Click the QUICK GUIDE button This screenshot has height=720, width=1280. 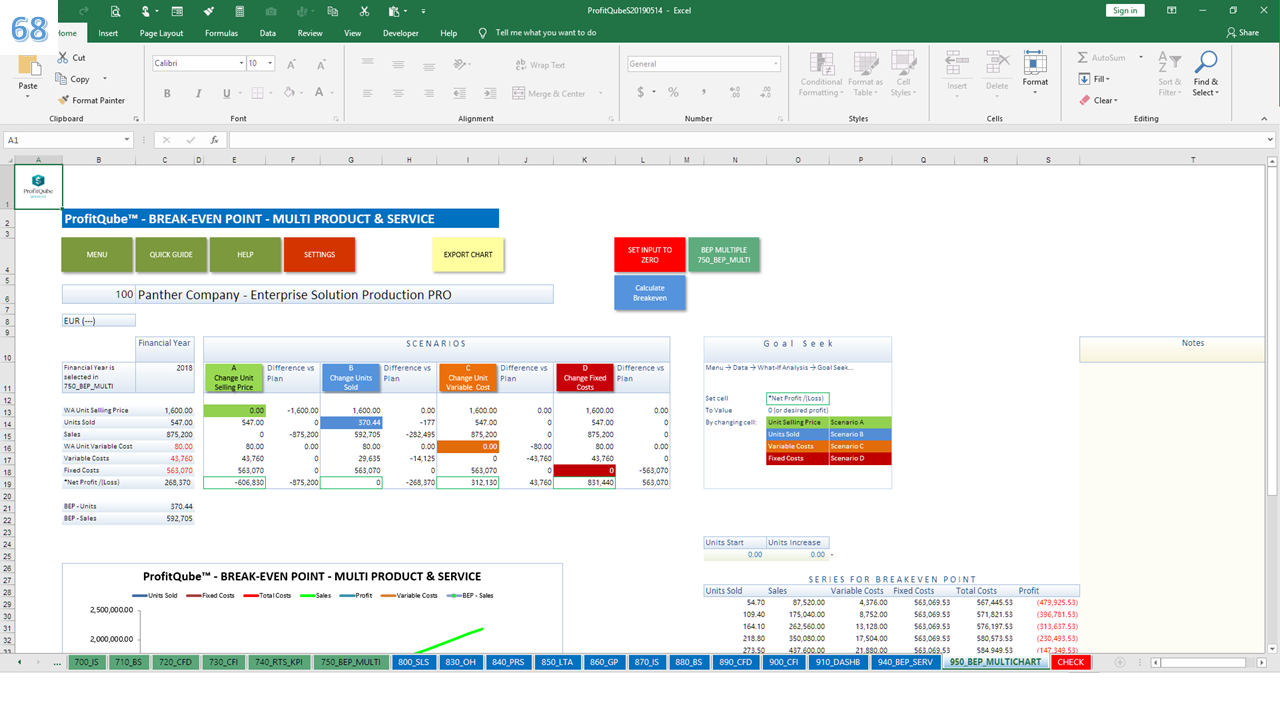[171, 255]
